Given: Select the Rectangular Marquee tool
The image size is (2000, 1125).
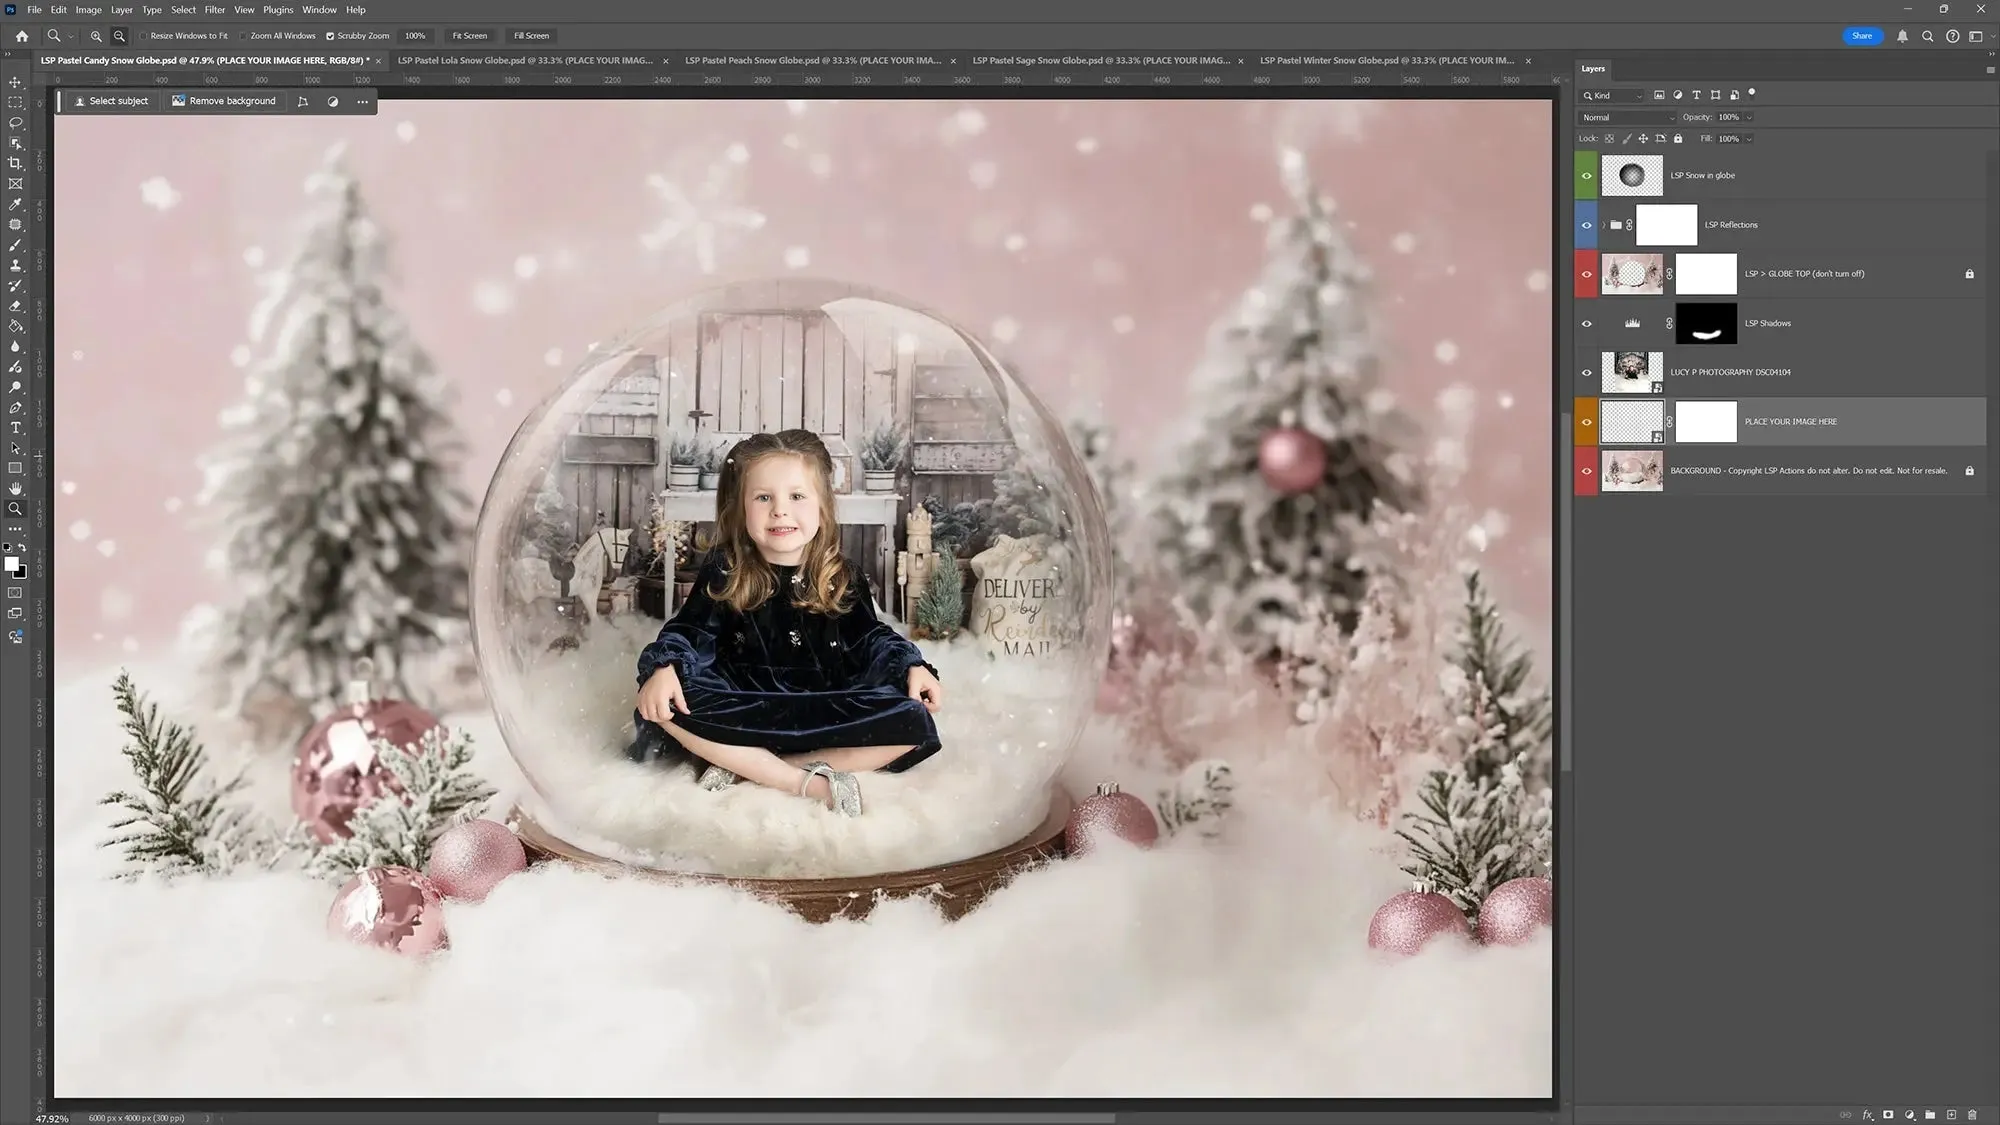Looking at the screenshot, I should [15, 102].
